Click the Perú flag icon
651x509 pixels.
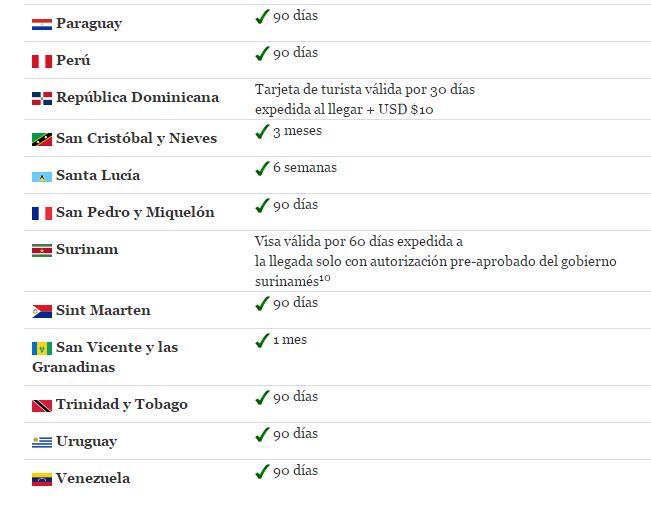[x=42, y=61]
